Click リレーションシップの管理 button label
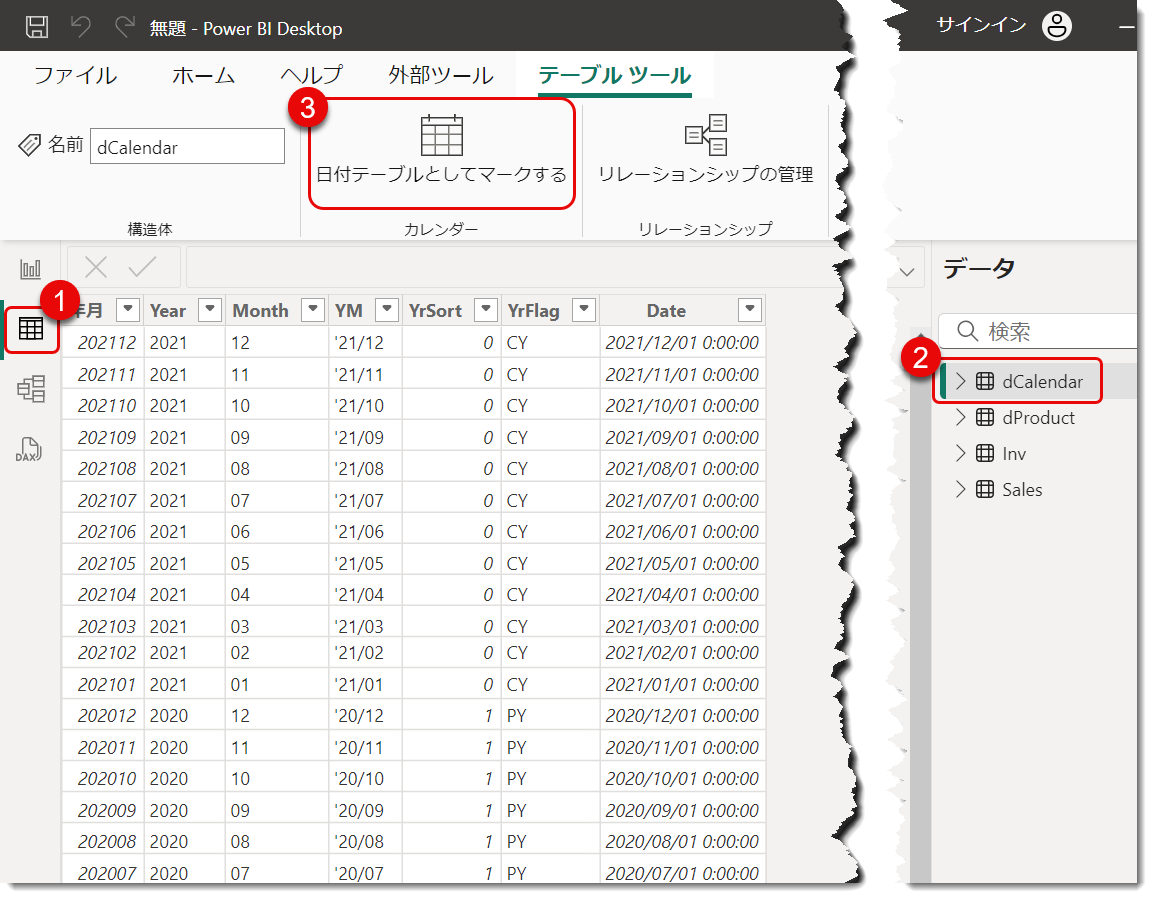The image size is (1152, 898). pyautogui.click(x=706, y=174)
